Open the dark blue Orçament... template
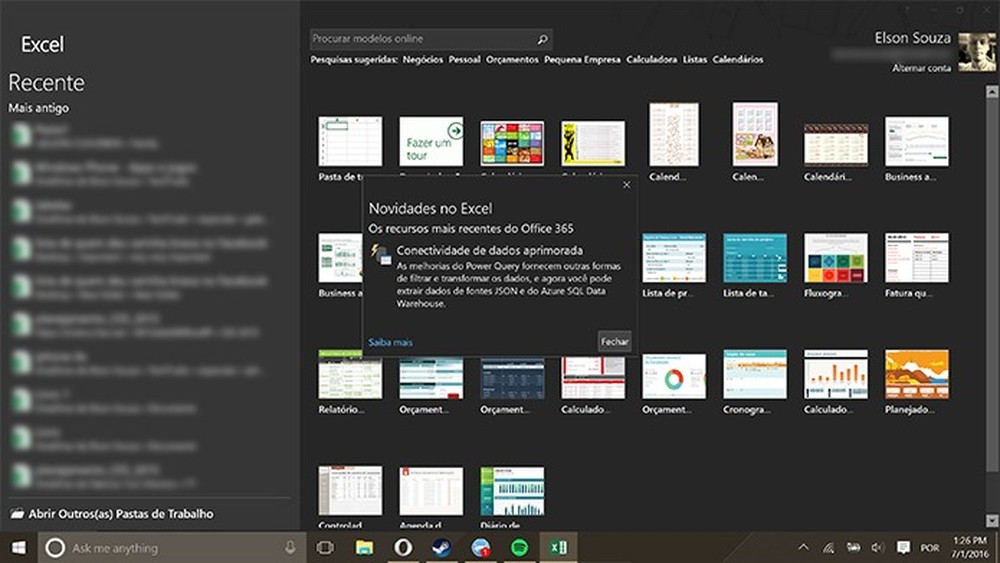The image size is (1000, 563). [512, 378]
